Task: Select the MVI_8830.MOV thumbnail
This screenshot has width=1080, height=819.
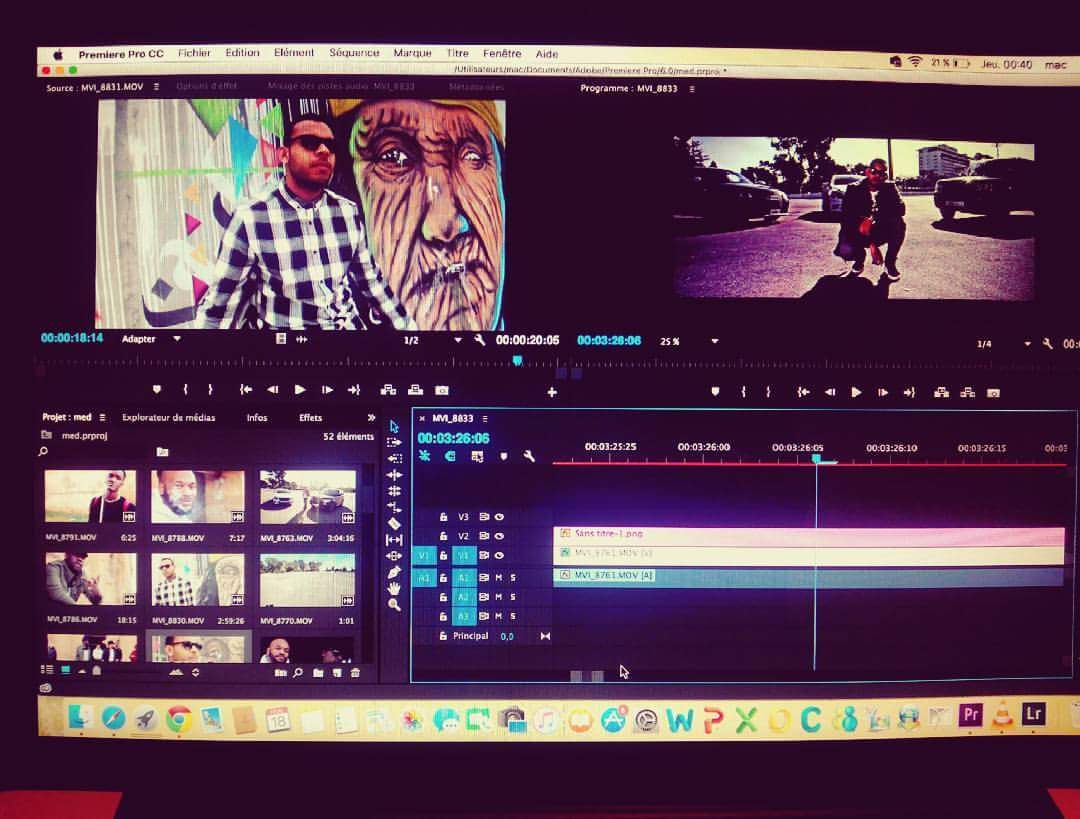Action: click(x=198, y=580)
